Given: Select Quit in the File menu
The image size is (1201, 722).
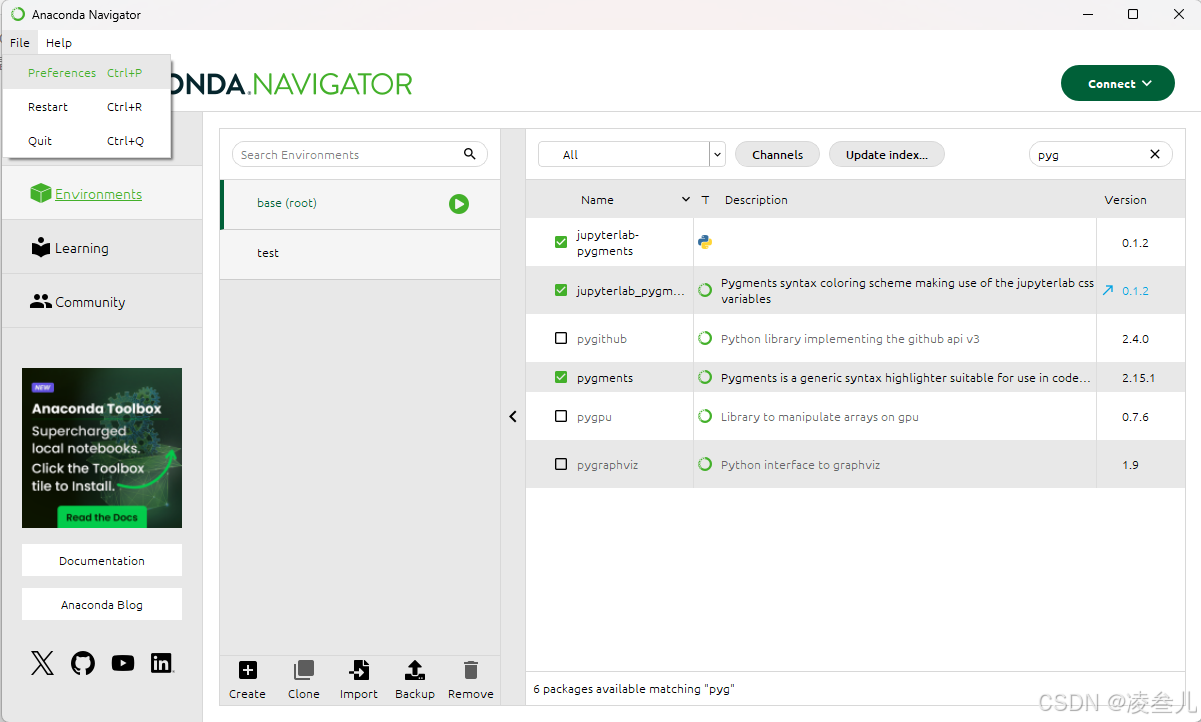Looking at the screenshot, I should click(86, 141).
